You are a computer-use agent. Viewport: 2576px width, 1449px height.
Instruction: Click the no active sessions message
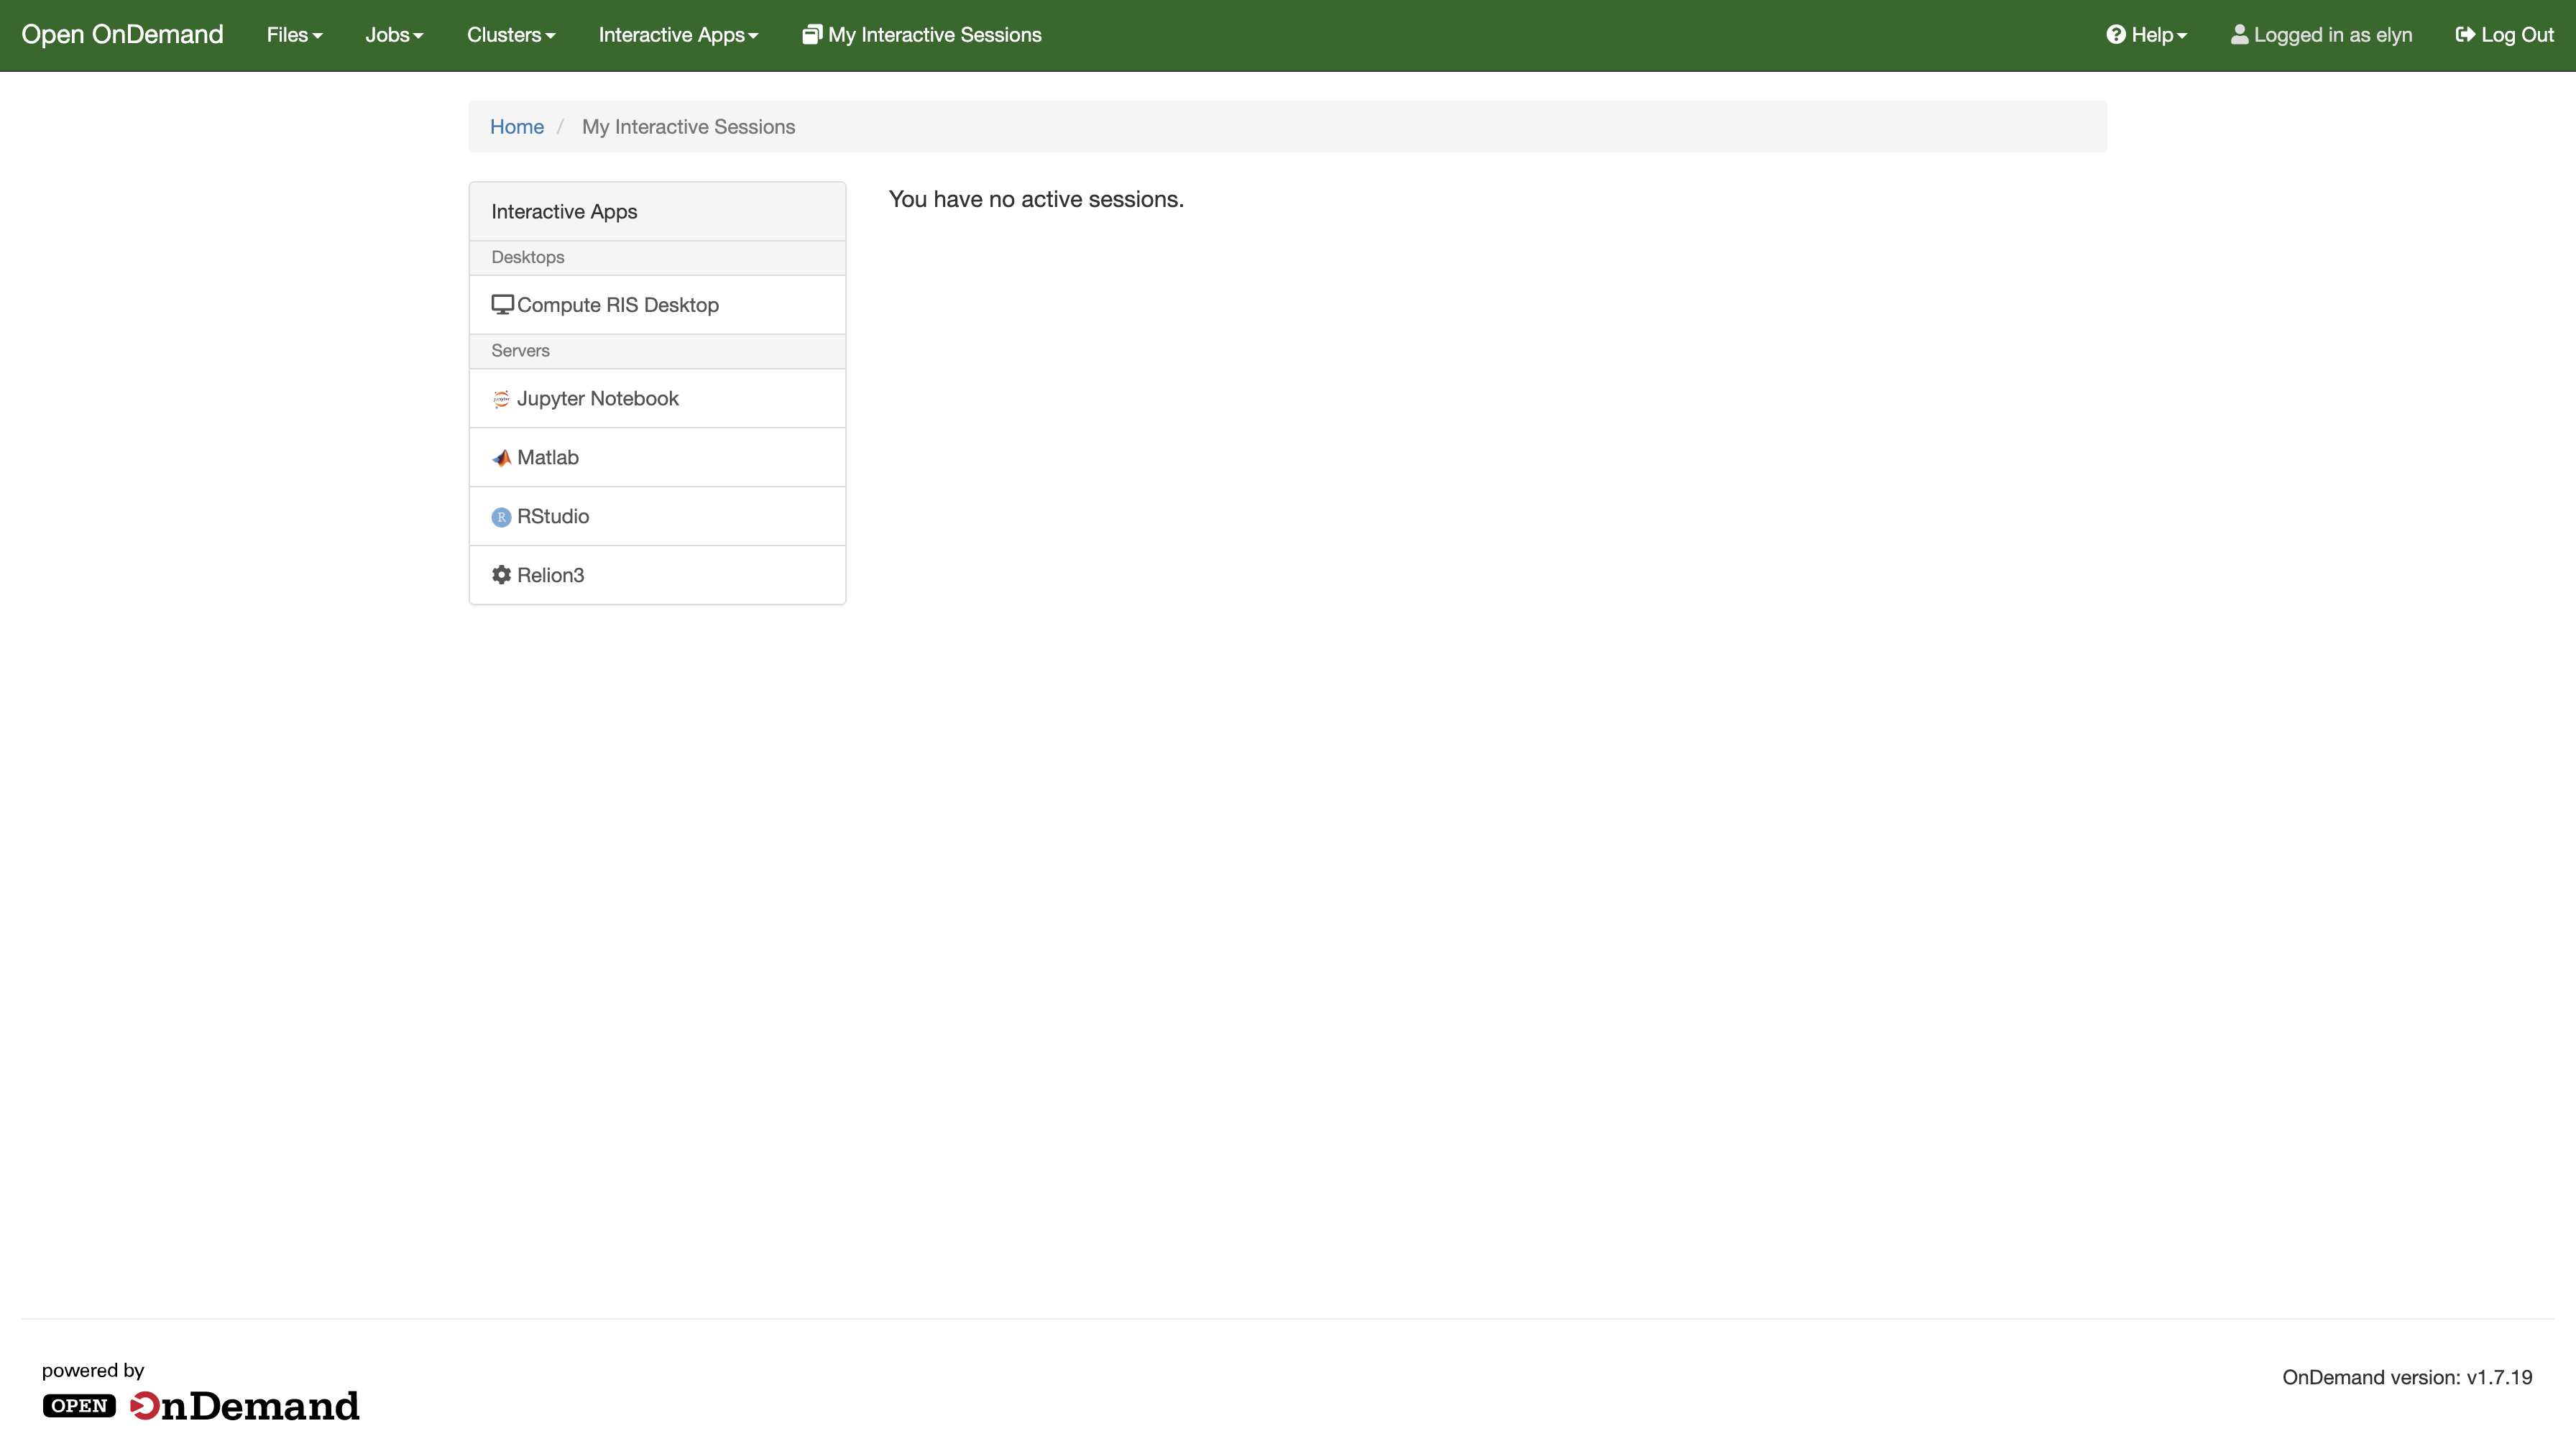coord(1036,200)
